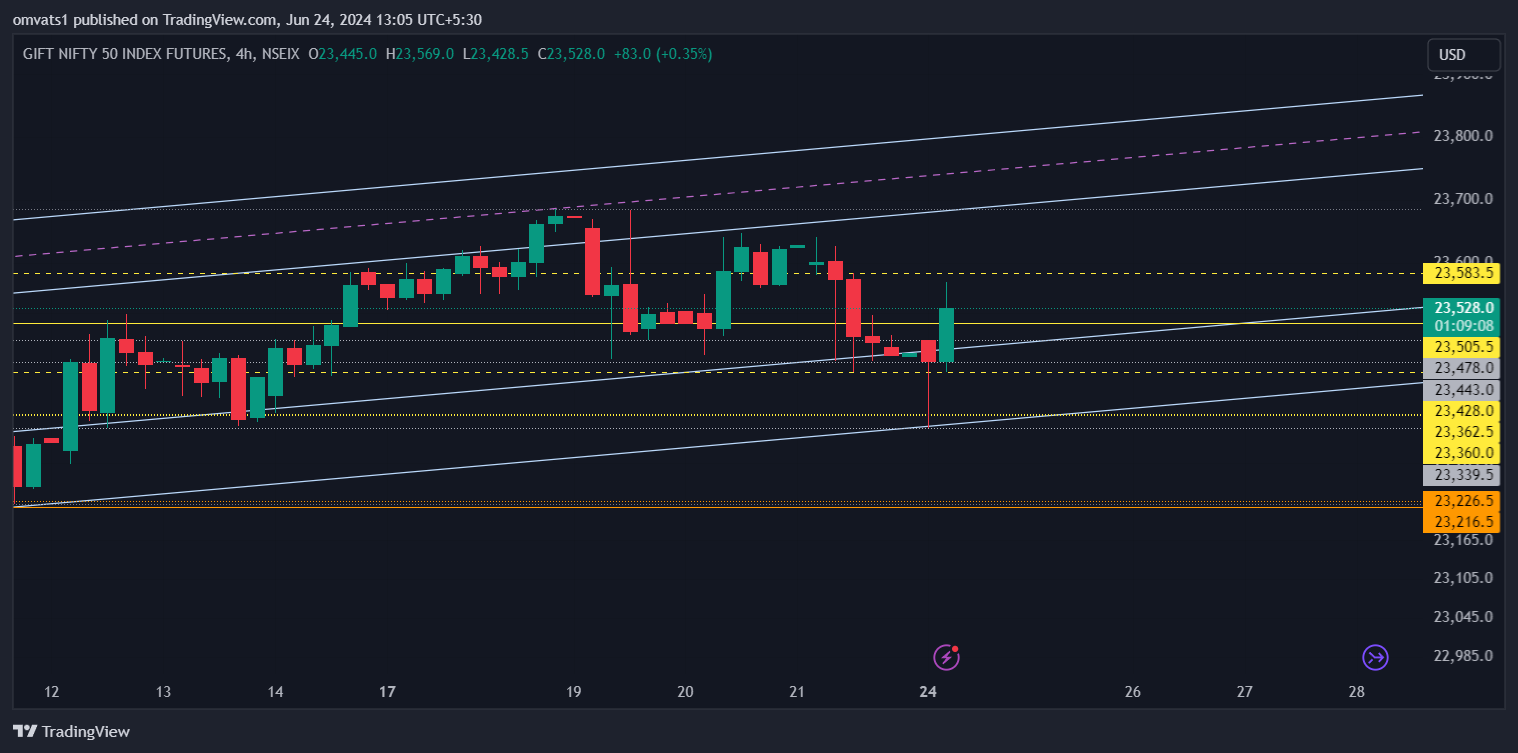Click the latest green candle on 24
Viewport: 1518px width, 753px height.
(x=946, y=334)
